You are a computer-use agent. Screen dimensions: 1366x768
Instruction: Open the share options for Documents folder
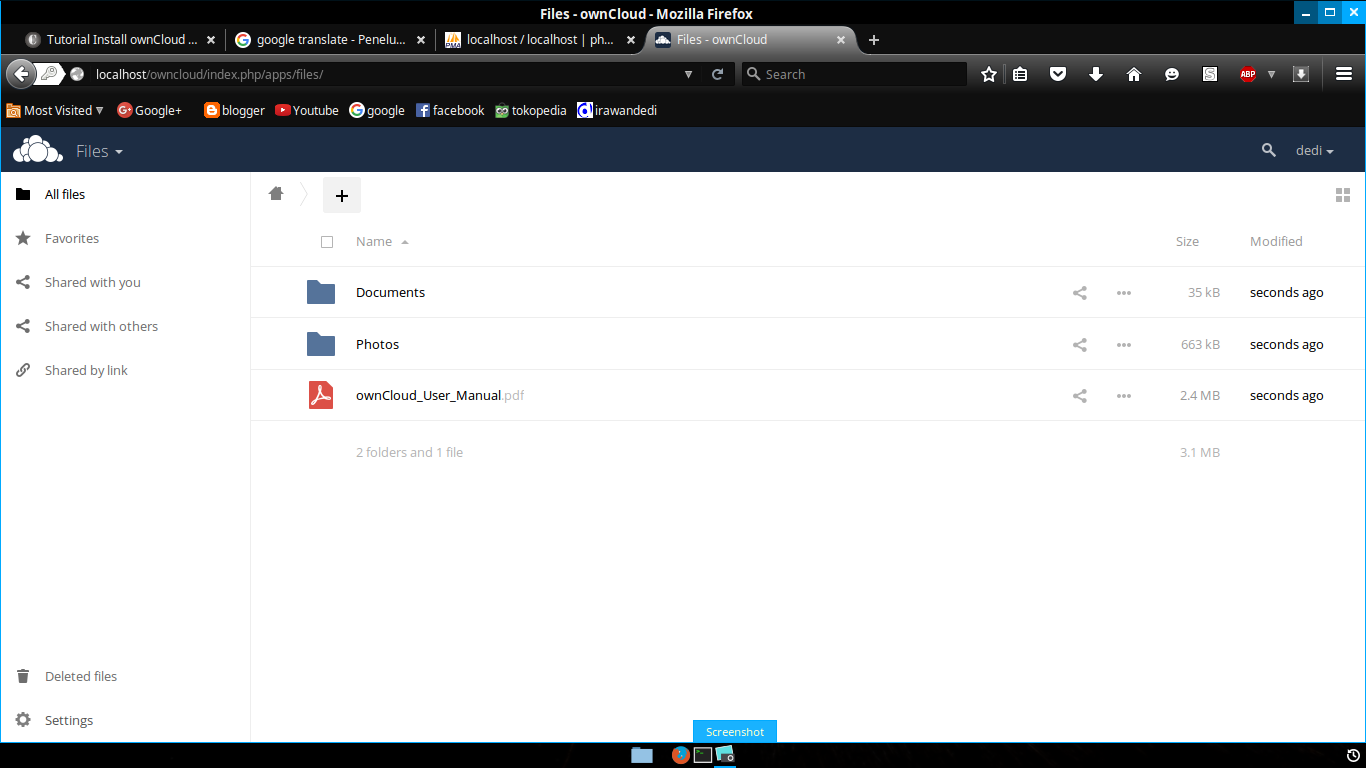point(1079,292)
